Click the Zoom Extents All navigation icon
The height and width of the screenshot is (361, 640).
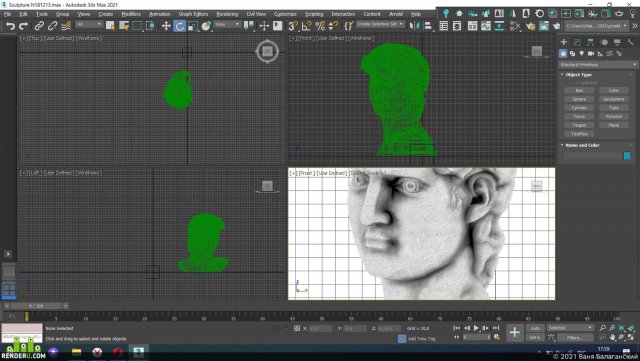[x=631, y=328]
